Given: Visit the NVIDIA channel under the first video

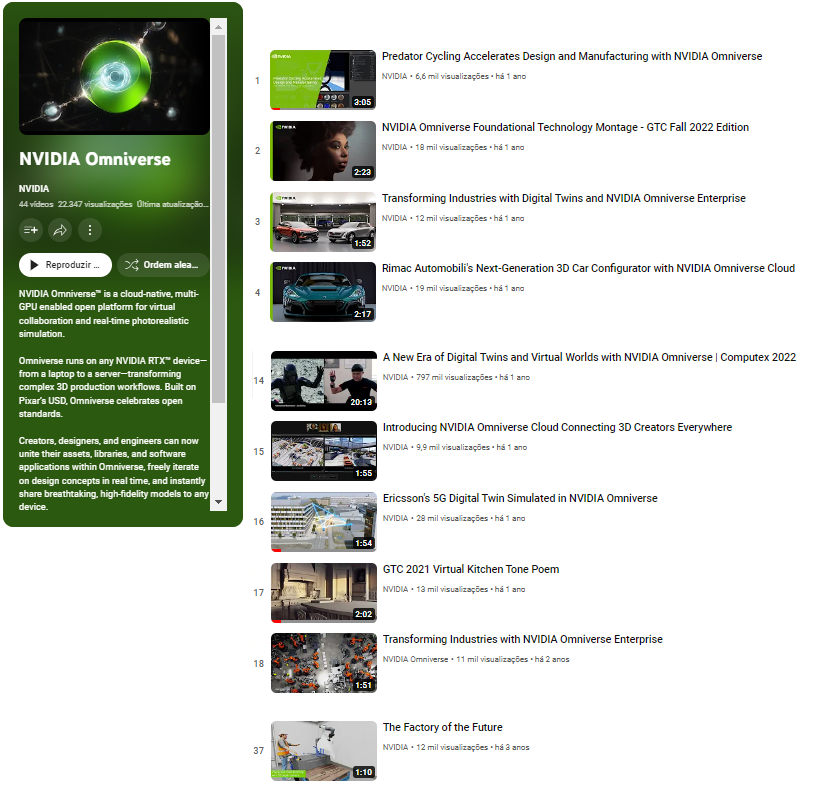Looking at the screenshot, I should (x=391, y=77).
